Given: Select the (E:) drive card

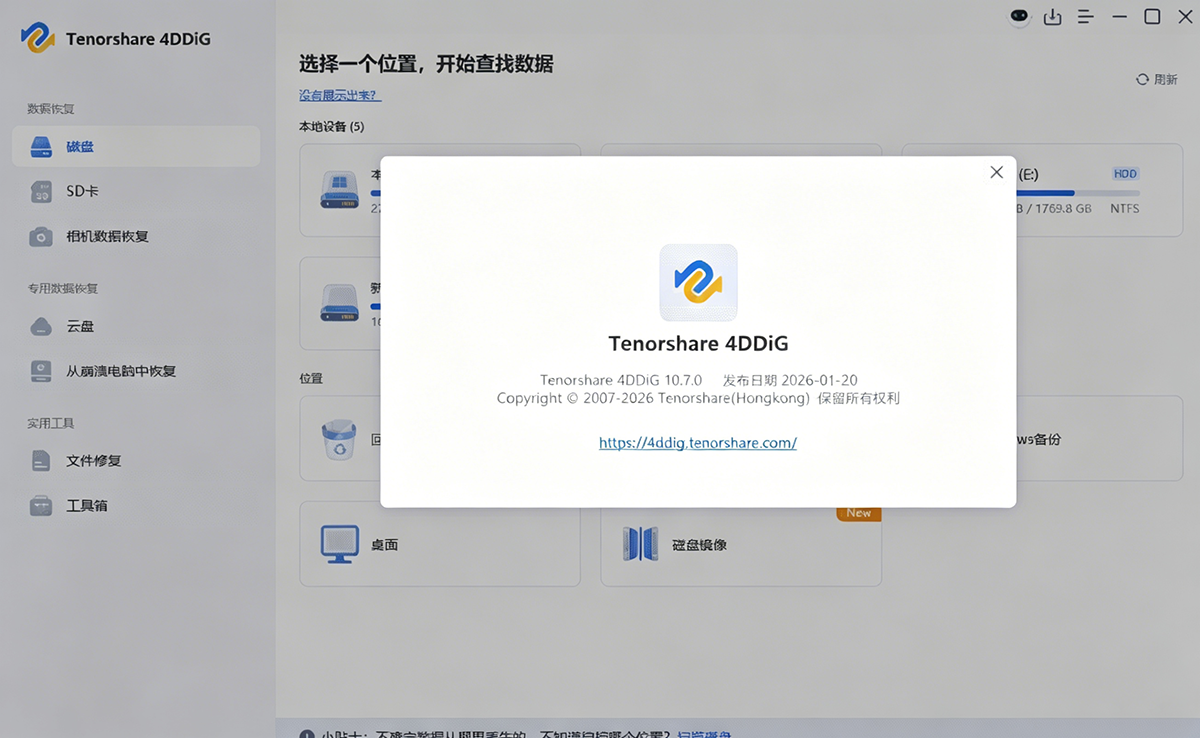Looking at the screenshot, I should click(1100, 190).
